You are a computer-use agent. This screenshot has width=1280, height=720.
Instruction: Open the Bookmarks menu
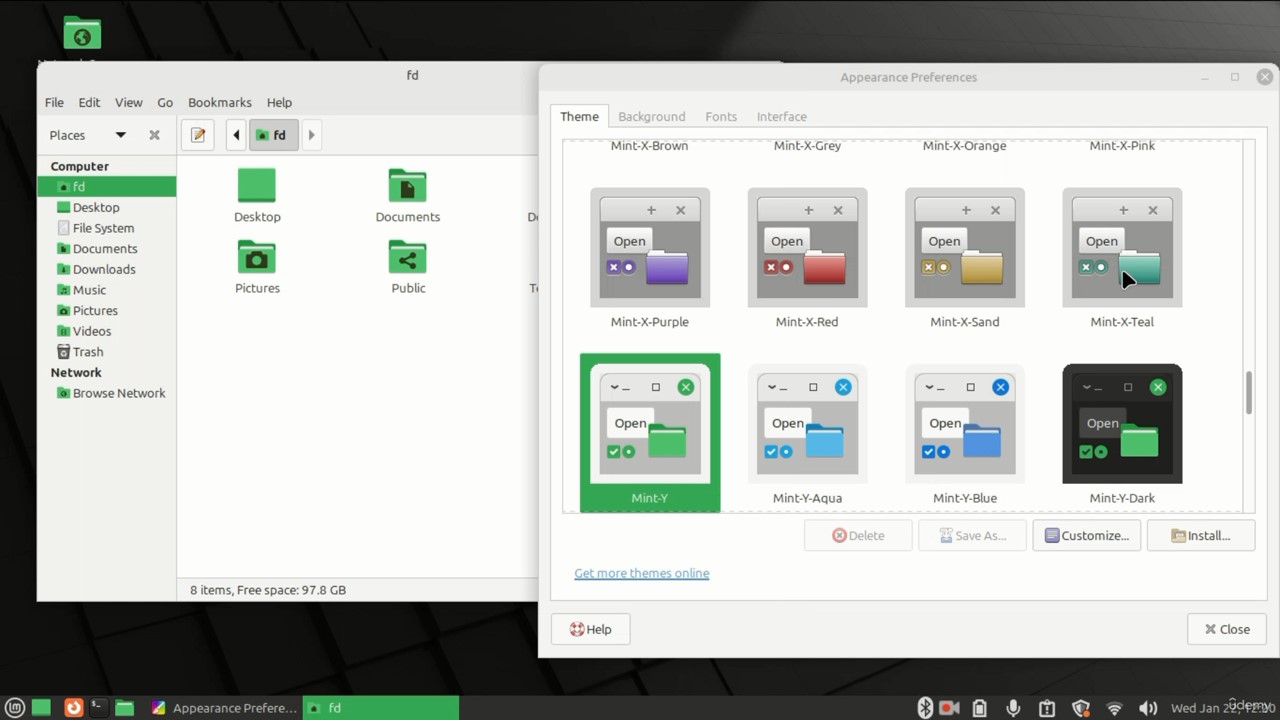(219, 102)
